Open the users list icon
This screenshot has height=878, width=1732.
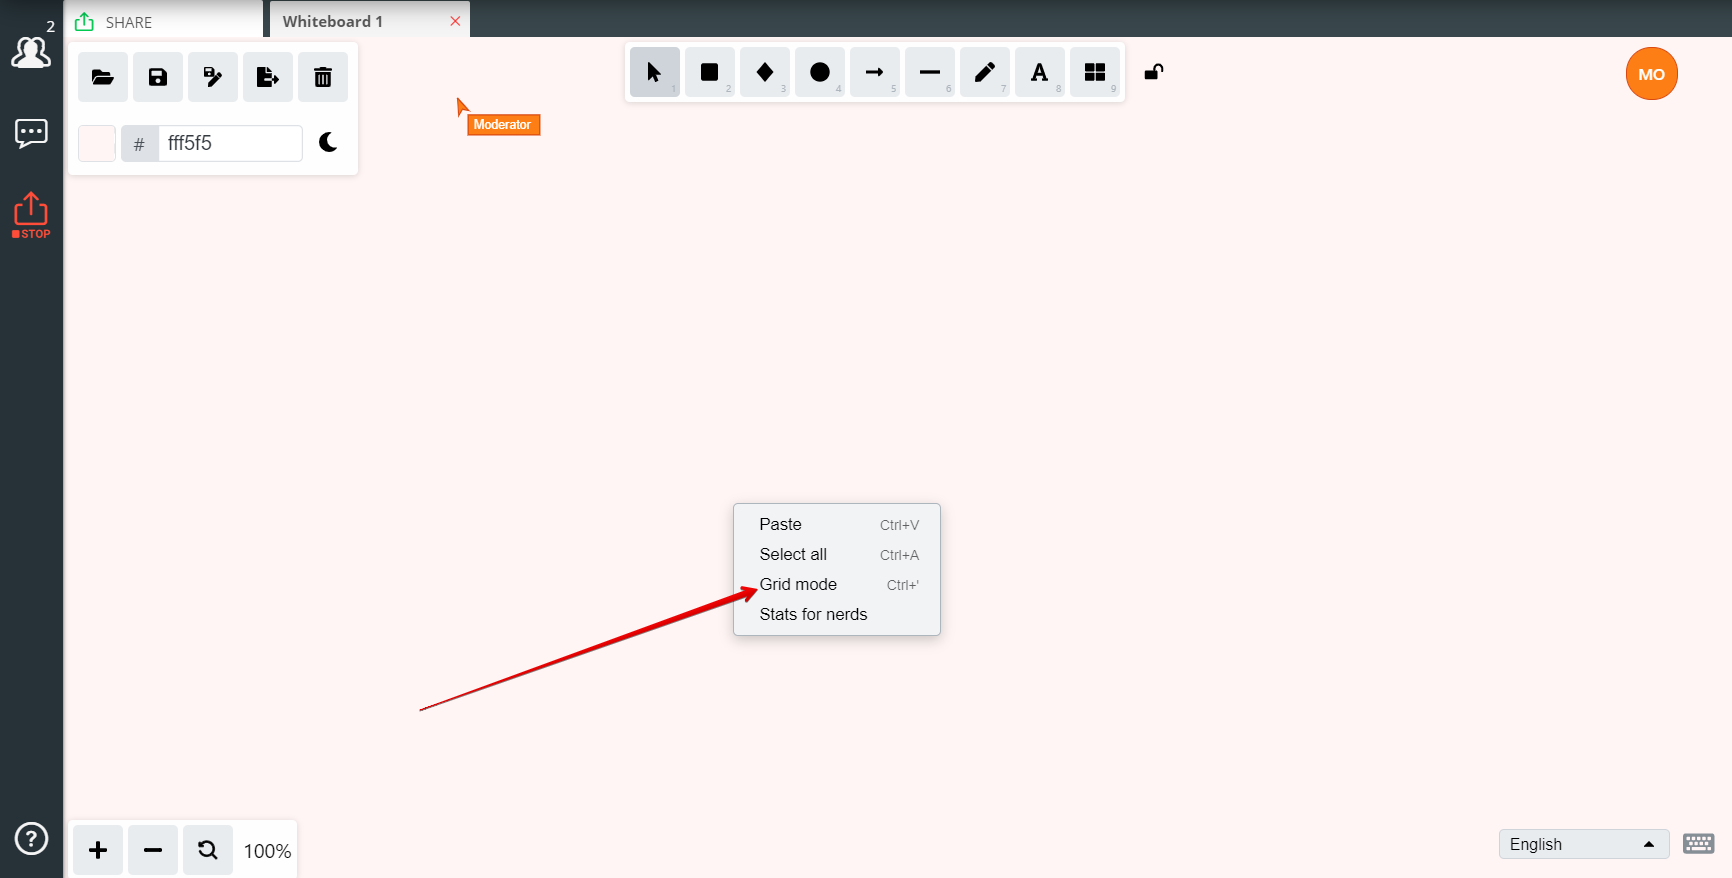(31, 51)
